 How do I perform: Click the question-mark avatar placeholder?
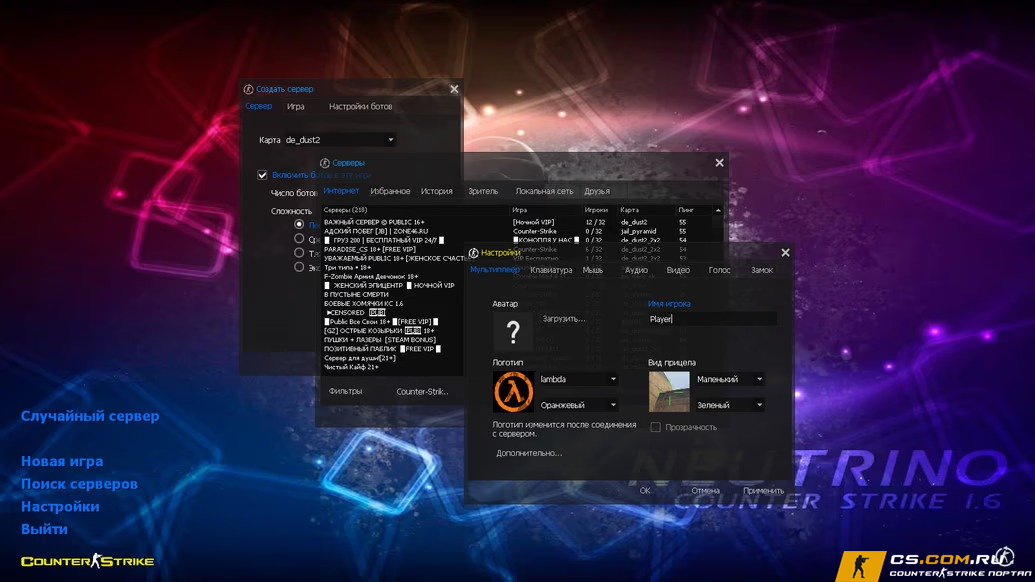click(x=513, y=331)
